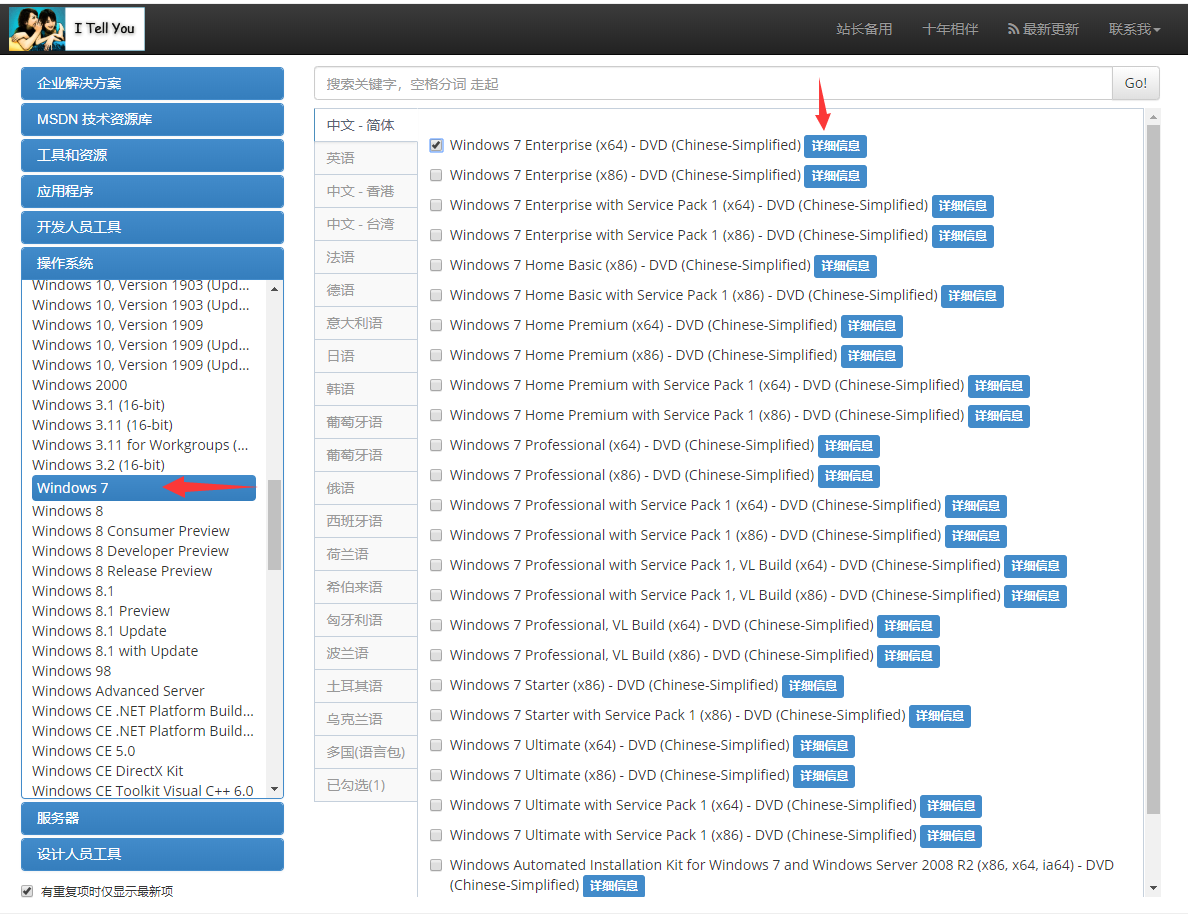
Task: Select Windows 98 in the OS list
Action: pyautogui.click(x=71, y=671)
